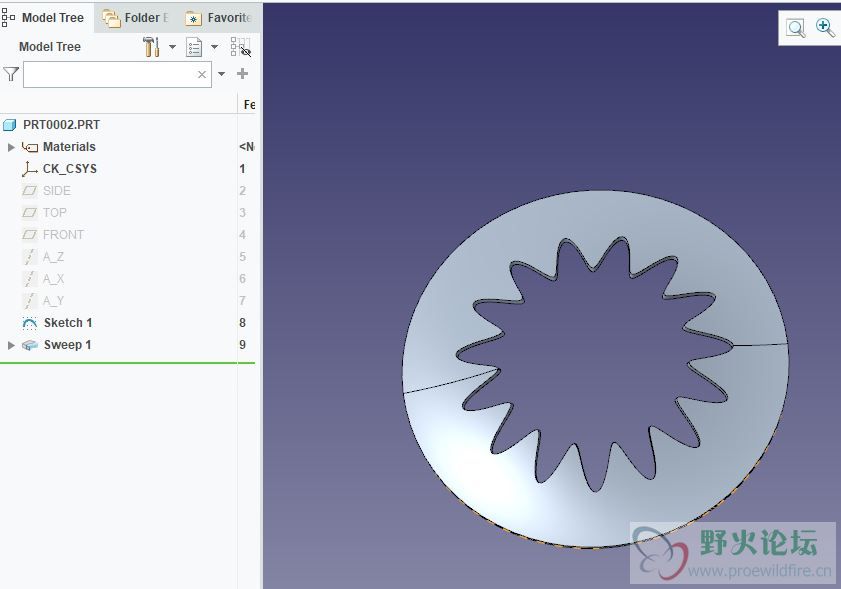The width and height of the screenshot is (841, 589).
Task: Open the Folder Browser tab
Action: [x=136, y=18]
